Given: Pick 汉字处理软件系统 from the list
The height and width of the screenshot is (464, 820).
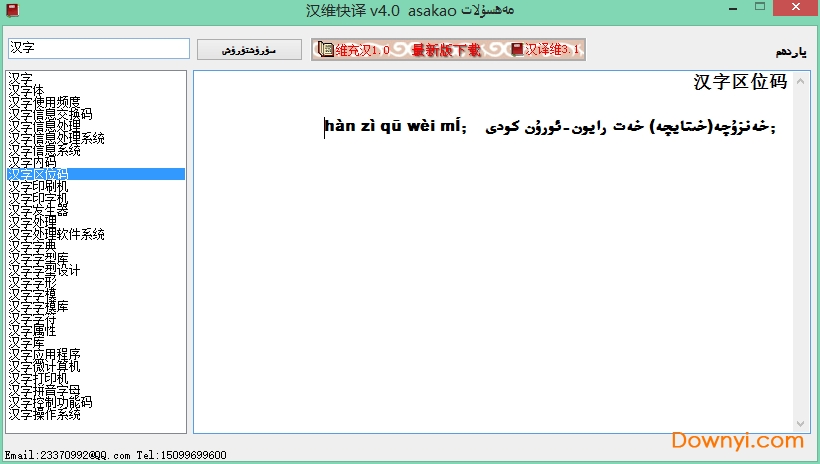Looking at the screenshot, I should [x=56, y=234].
